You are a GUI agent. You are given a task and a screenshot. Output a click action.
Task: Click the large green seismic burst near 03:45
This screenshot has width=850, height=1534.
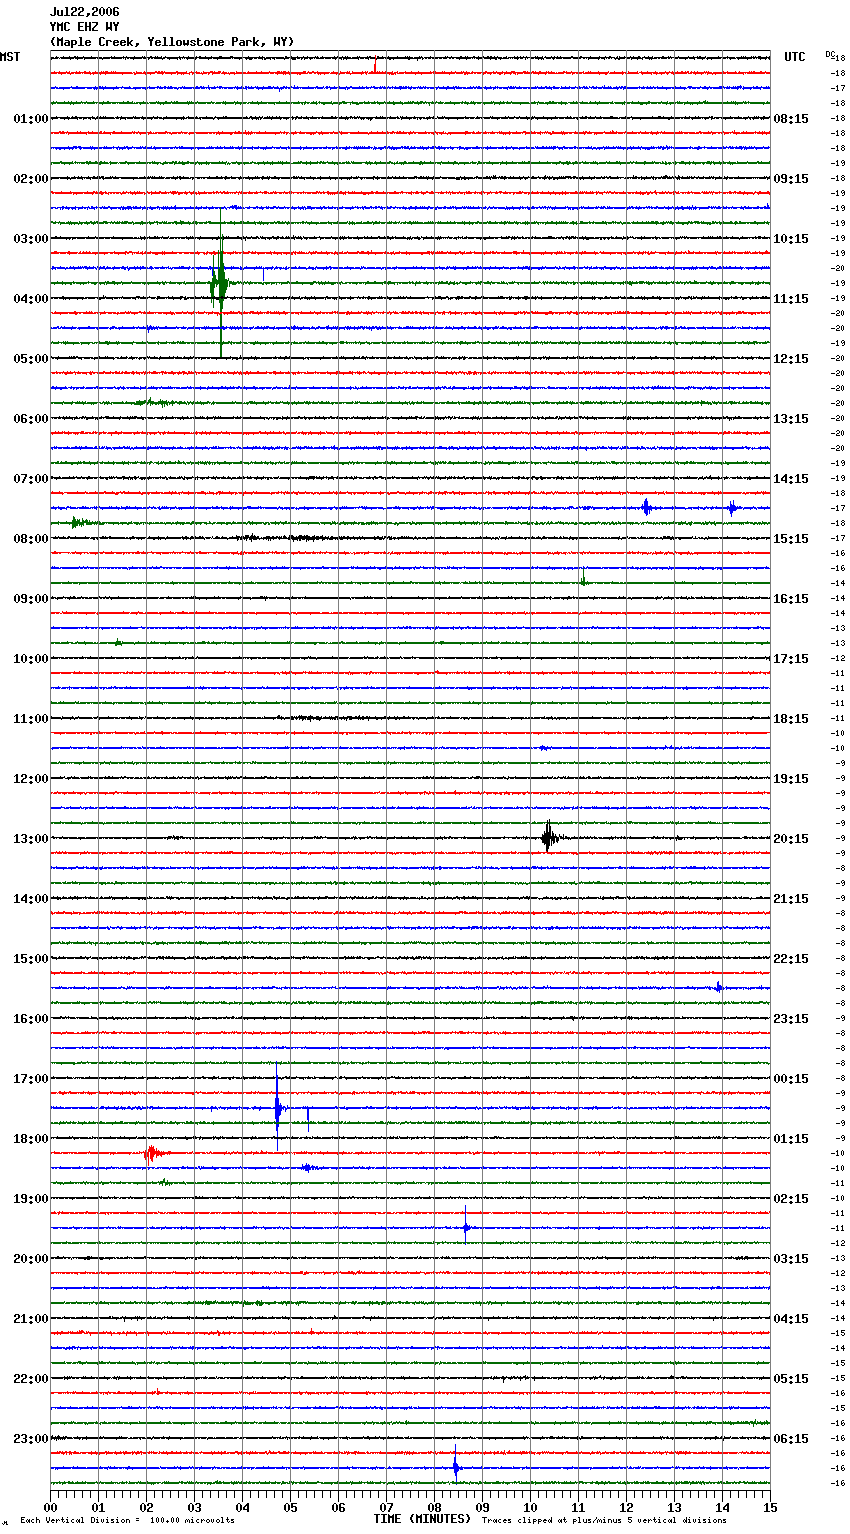click(220, 283)
